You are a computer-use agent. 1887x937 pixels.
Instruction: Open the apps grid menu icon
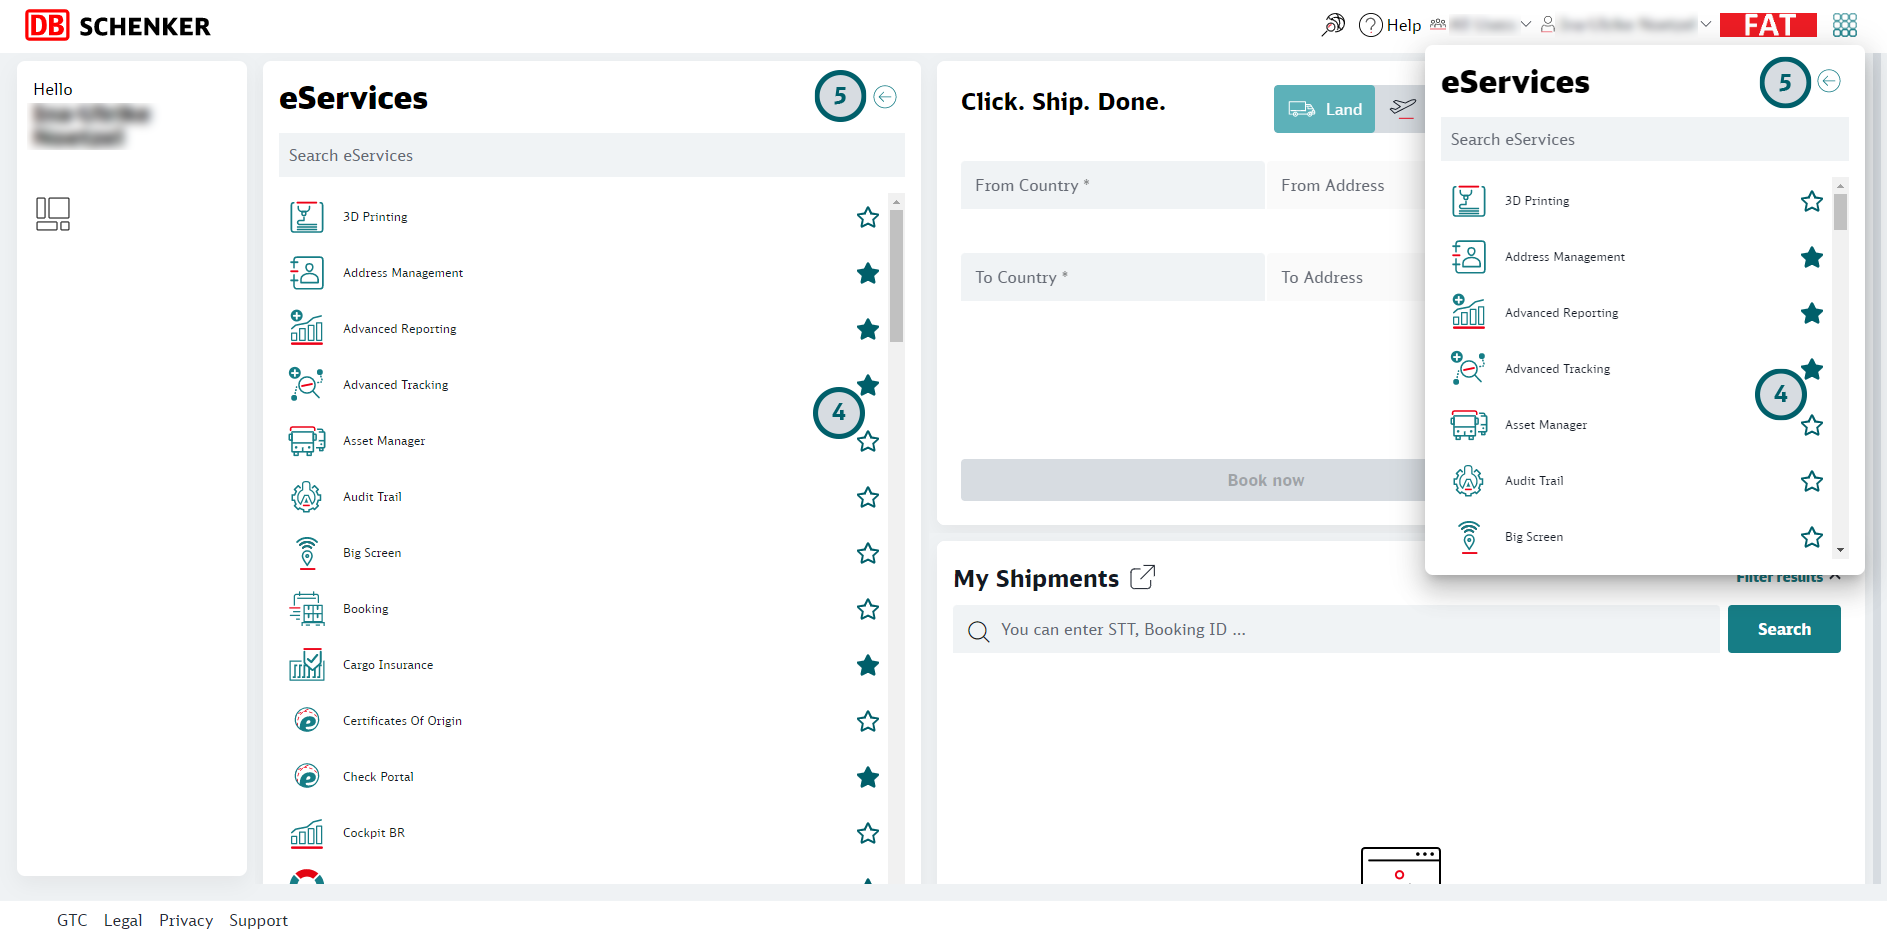[x=1844, y=25]
